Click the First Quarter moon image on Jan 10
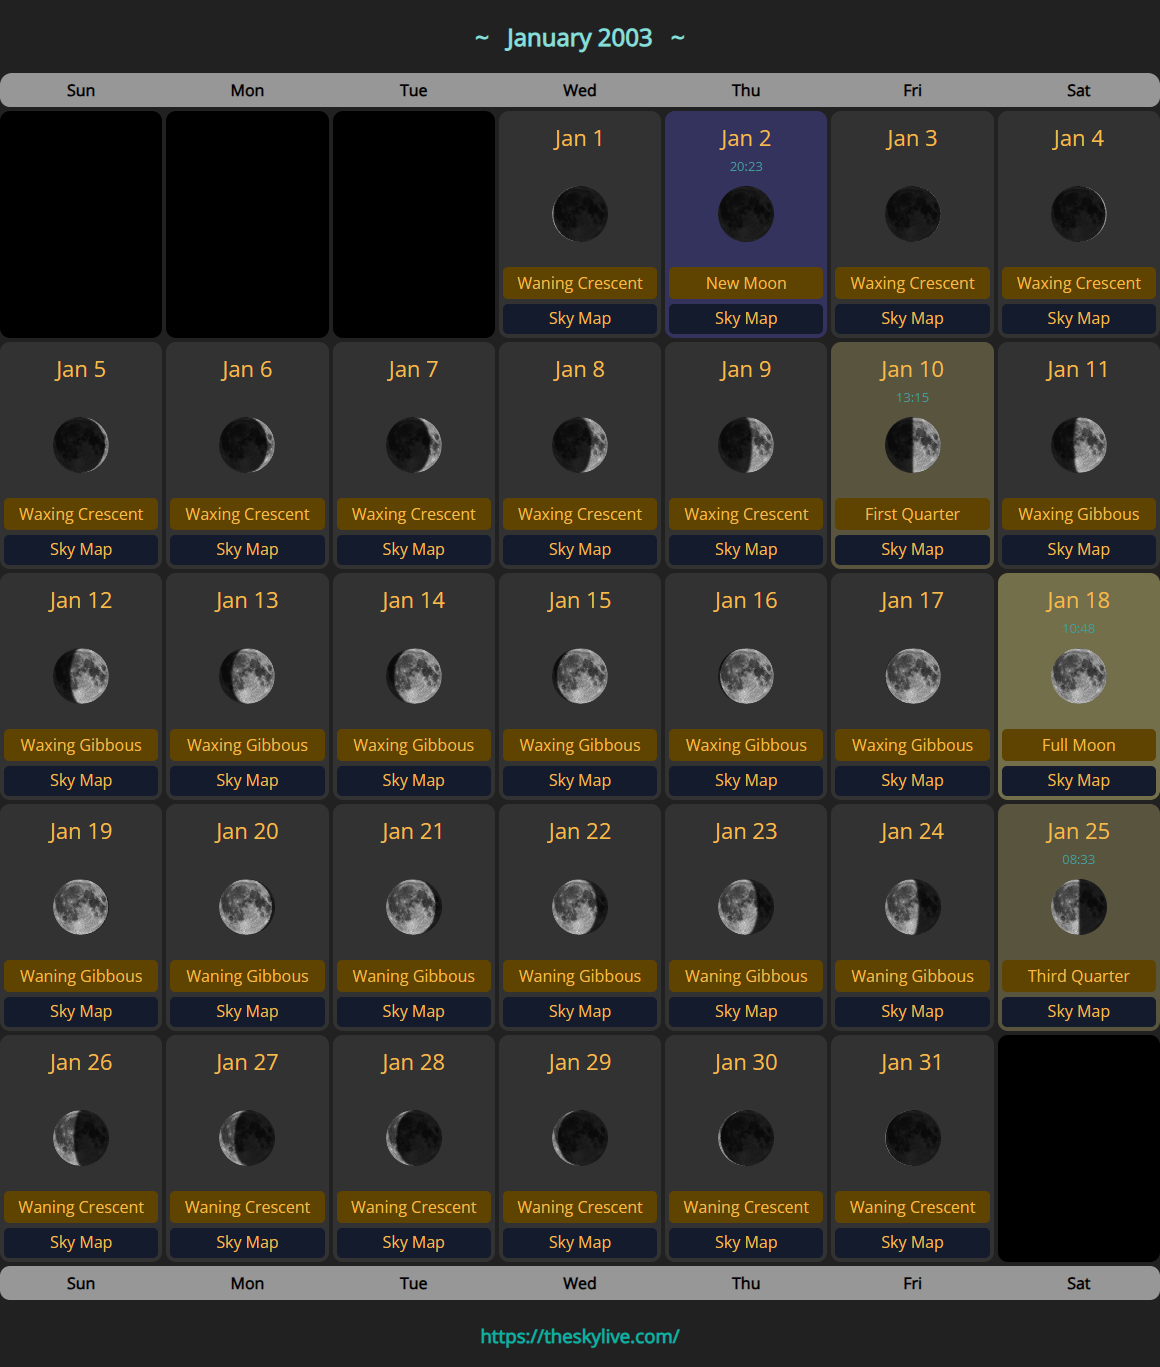This screenshot has width=1160, height=1367. [x=912, y=445]
